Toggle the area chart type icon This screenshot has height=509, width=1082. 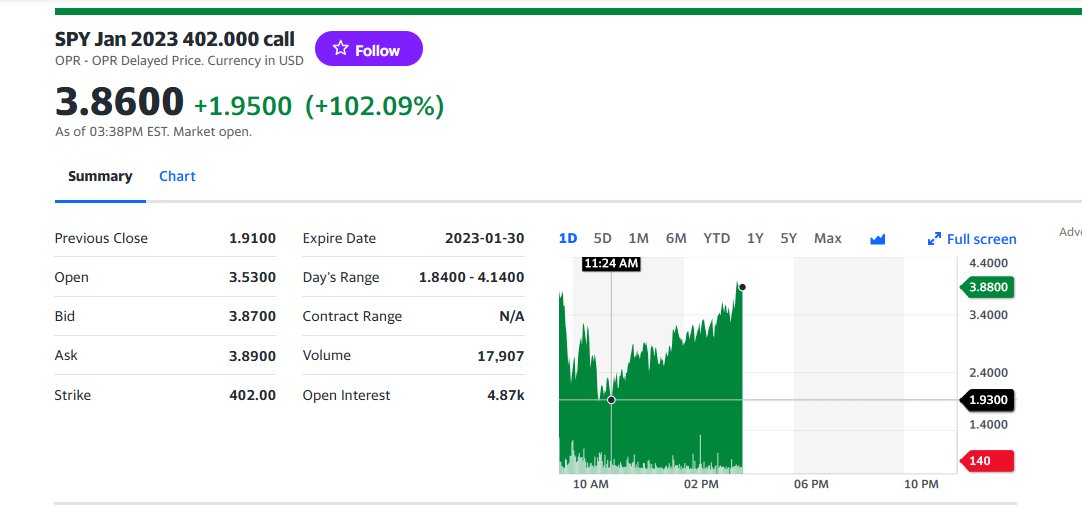[x=878, y=239]
